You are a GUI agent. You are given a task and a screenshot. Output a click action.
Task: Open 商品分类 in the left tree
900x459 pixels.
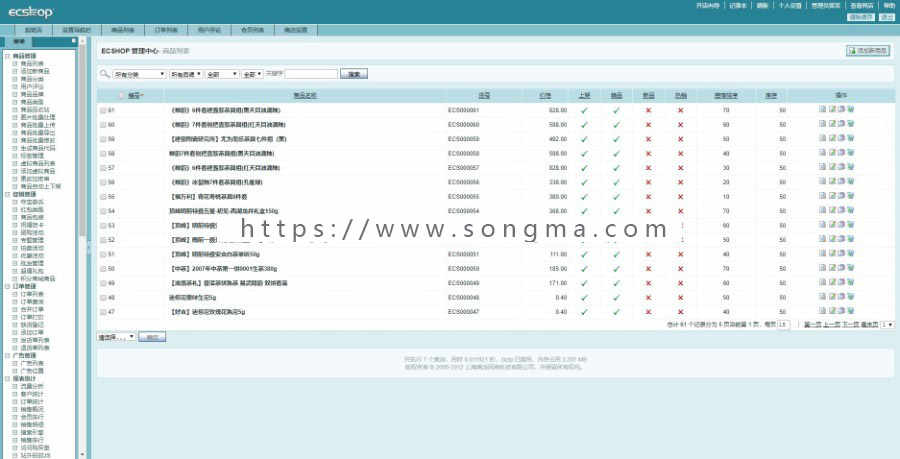[x=32, y=79]
